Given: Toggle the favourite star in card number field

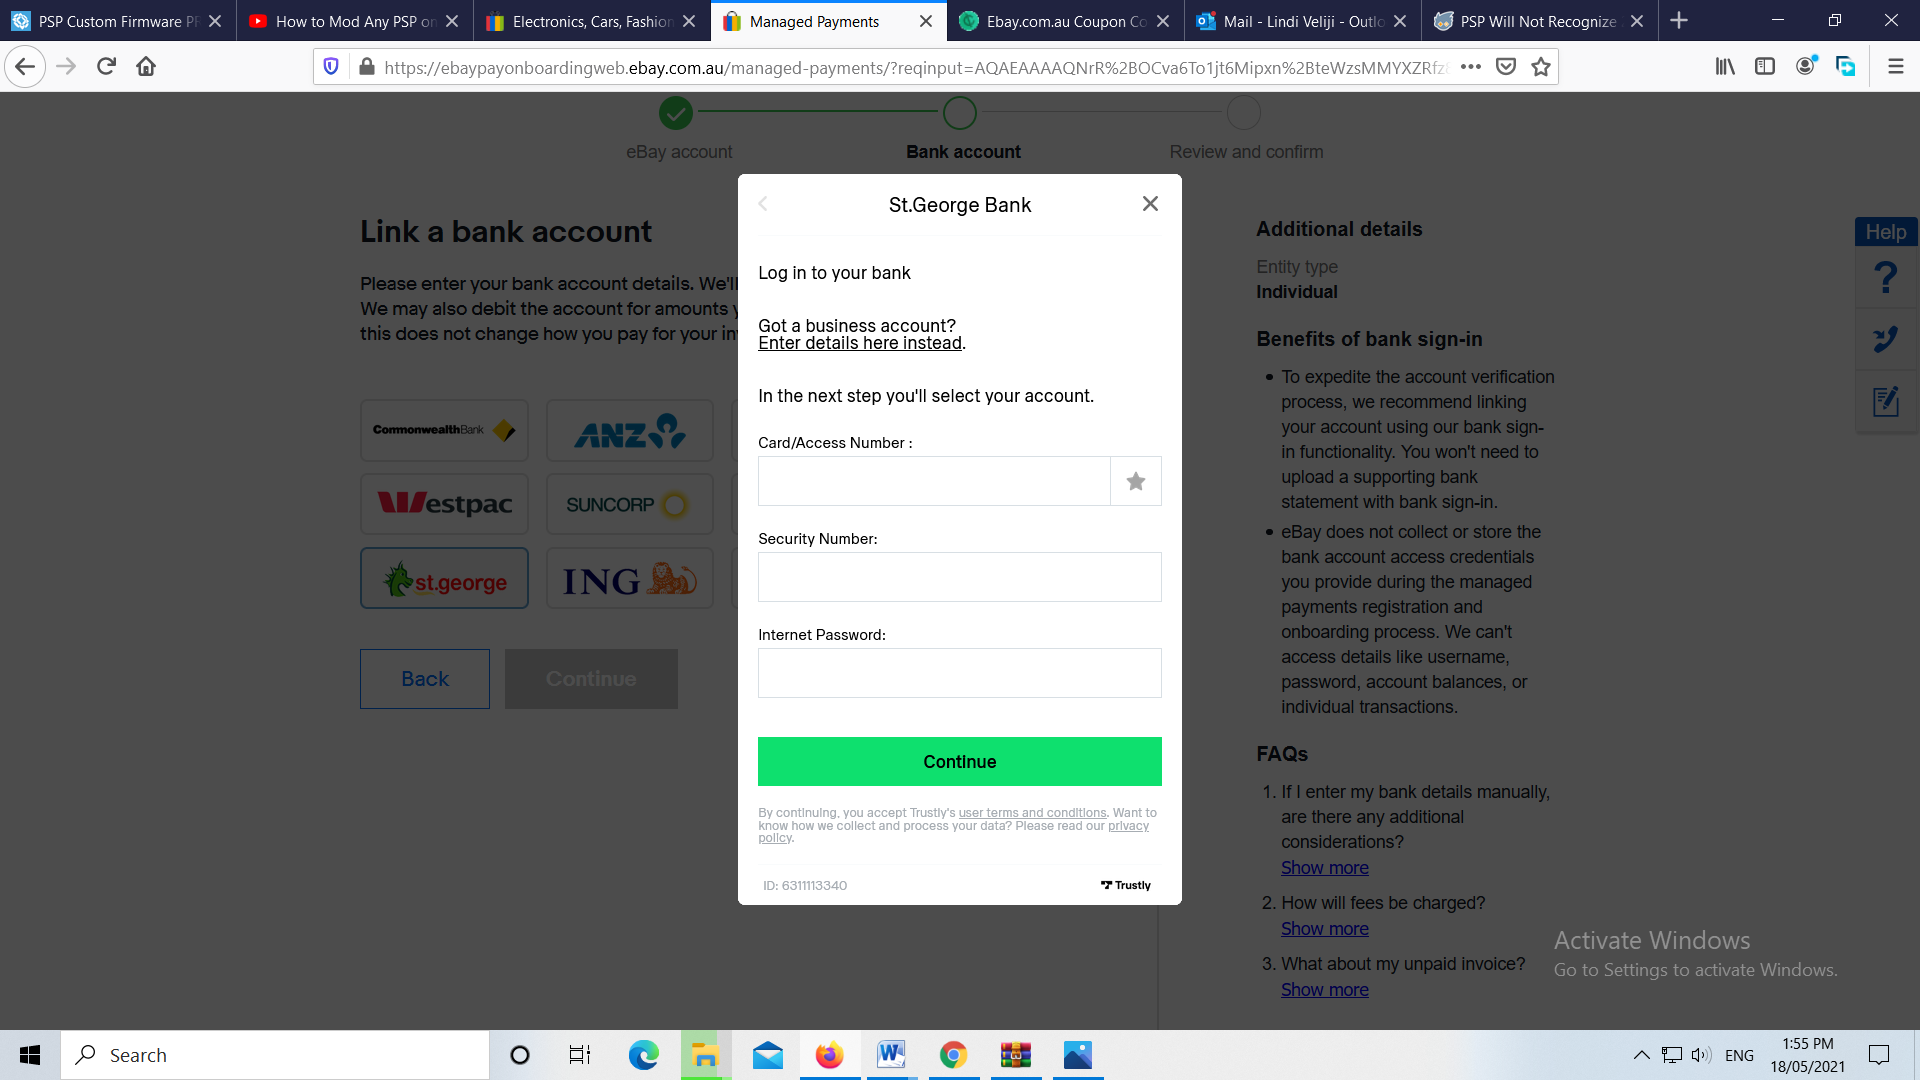Looking at the screenshot, I should pyautogui.click(x=1135, y=480).
